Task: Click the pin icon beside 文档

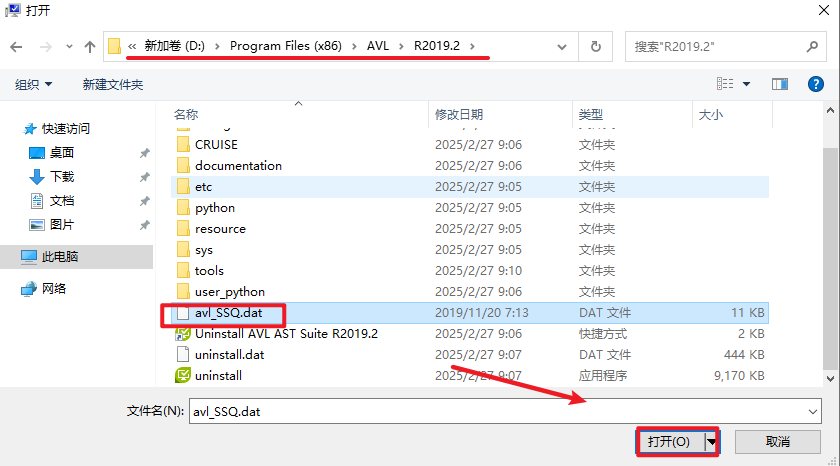Action: click(x=144, y=201)
